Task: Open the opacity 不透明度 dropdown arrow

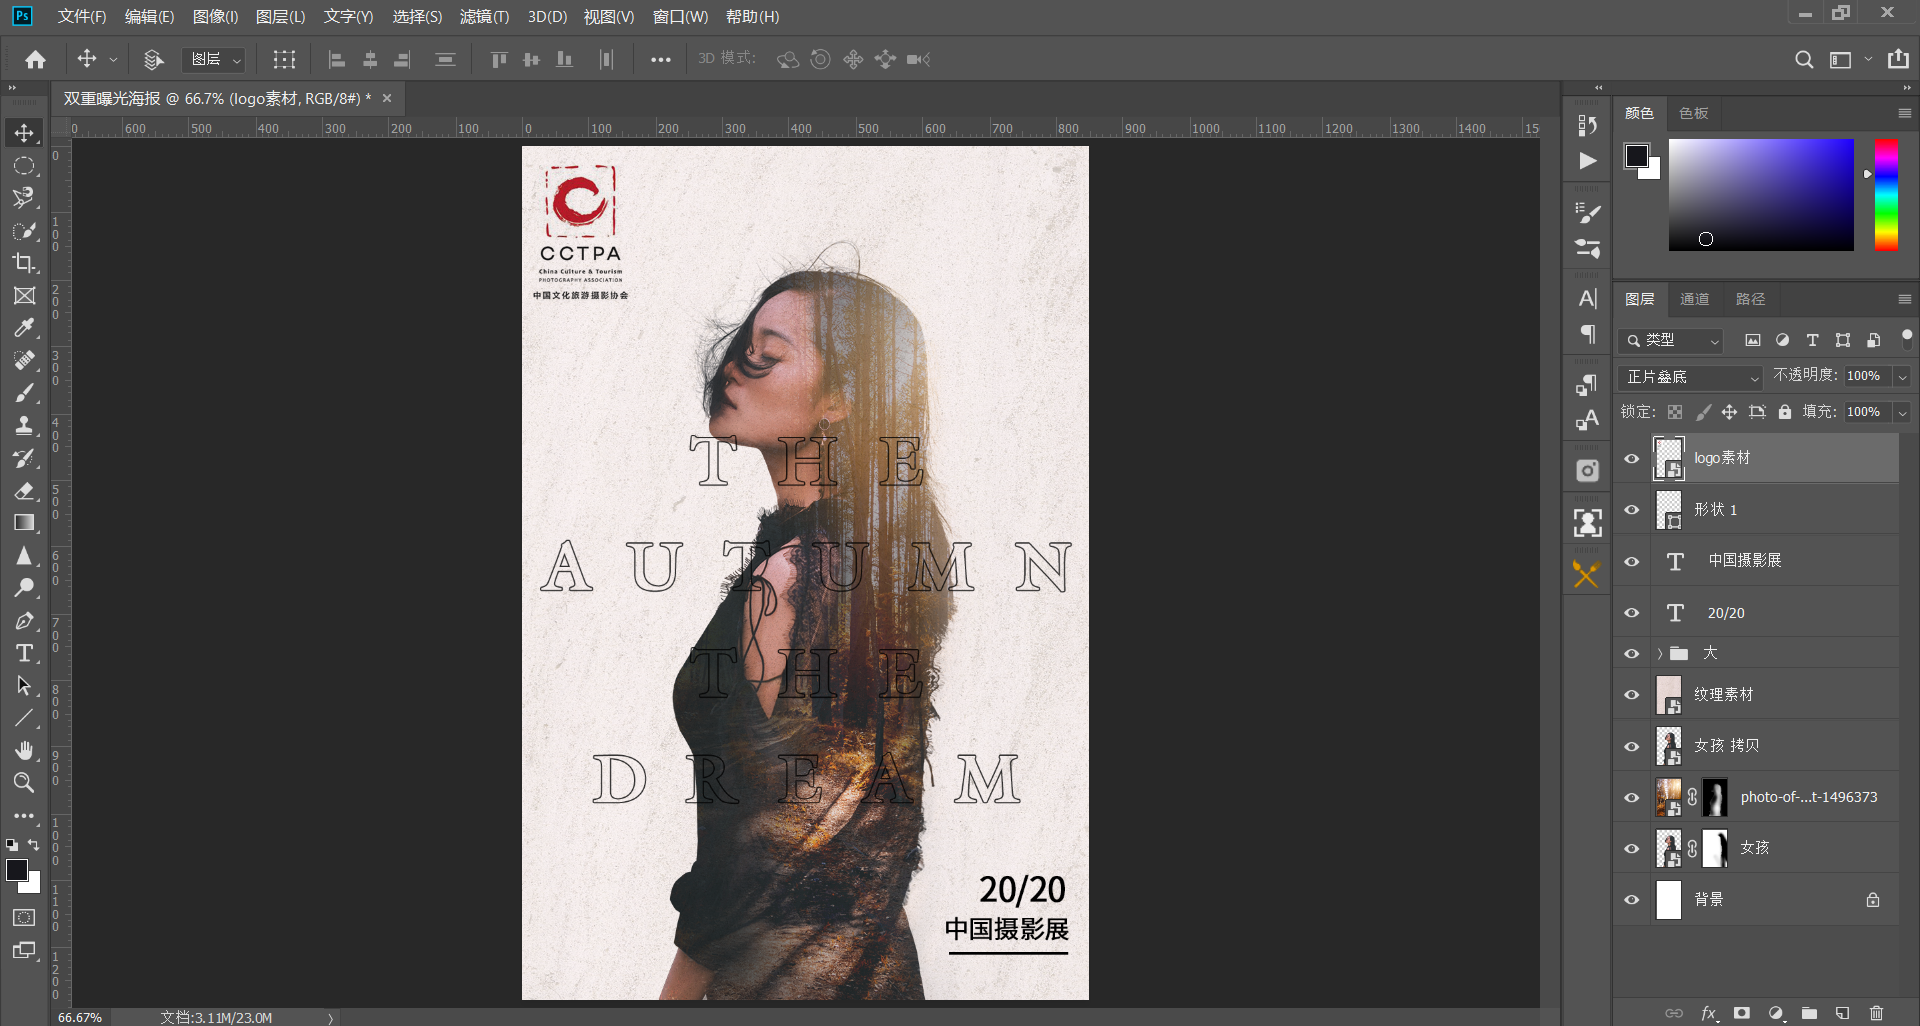Action: (1902, 376)
